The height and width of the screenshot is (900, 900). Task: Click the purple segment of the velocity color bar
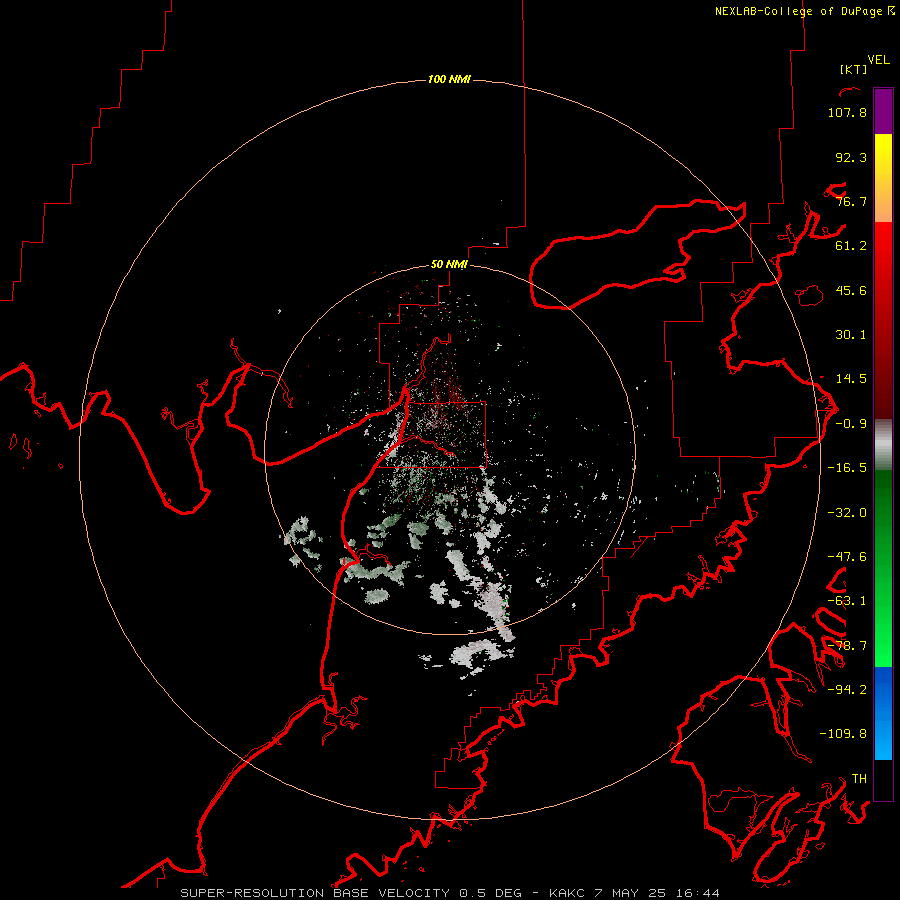click(x=883, y=111)
